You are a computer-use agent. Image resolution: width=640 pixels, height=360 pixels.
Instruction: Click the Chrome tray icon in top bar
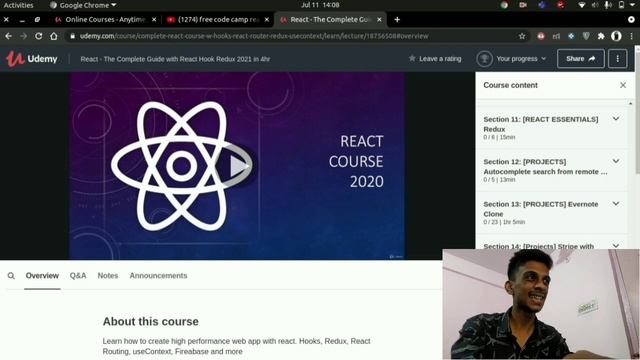pos(504,5)
